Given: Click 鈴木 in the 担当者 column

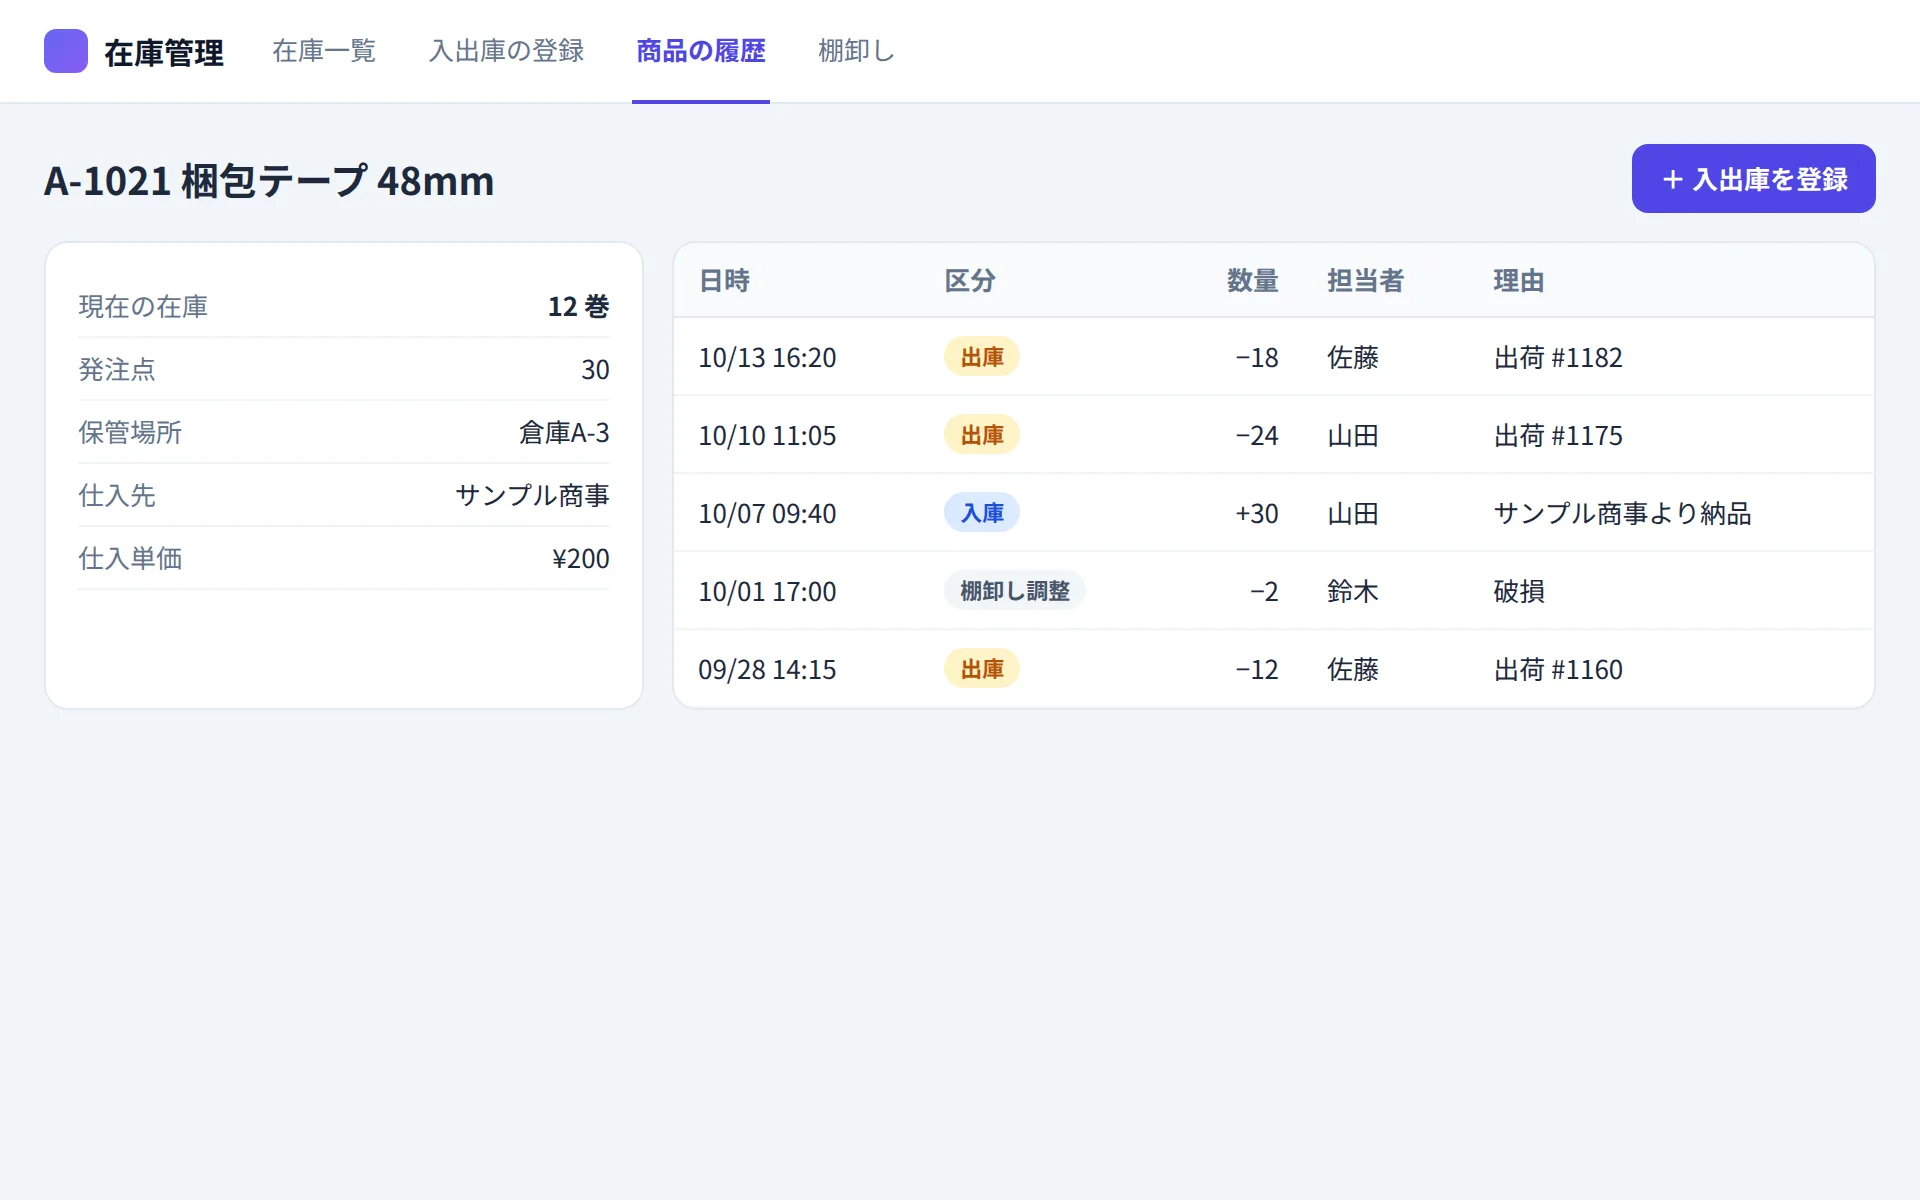Looking at the screenshot, I should point(1352,591).
